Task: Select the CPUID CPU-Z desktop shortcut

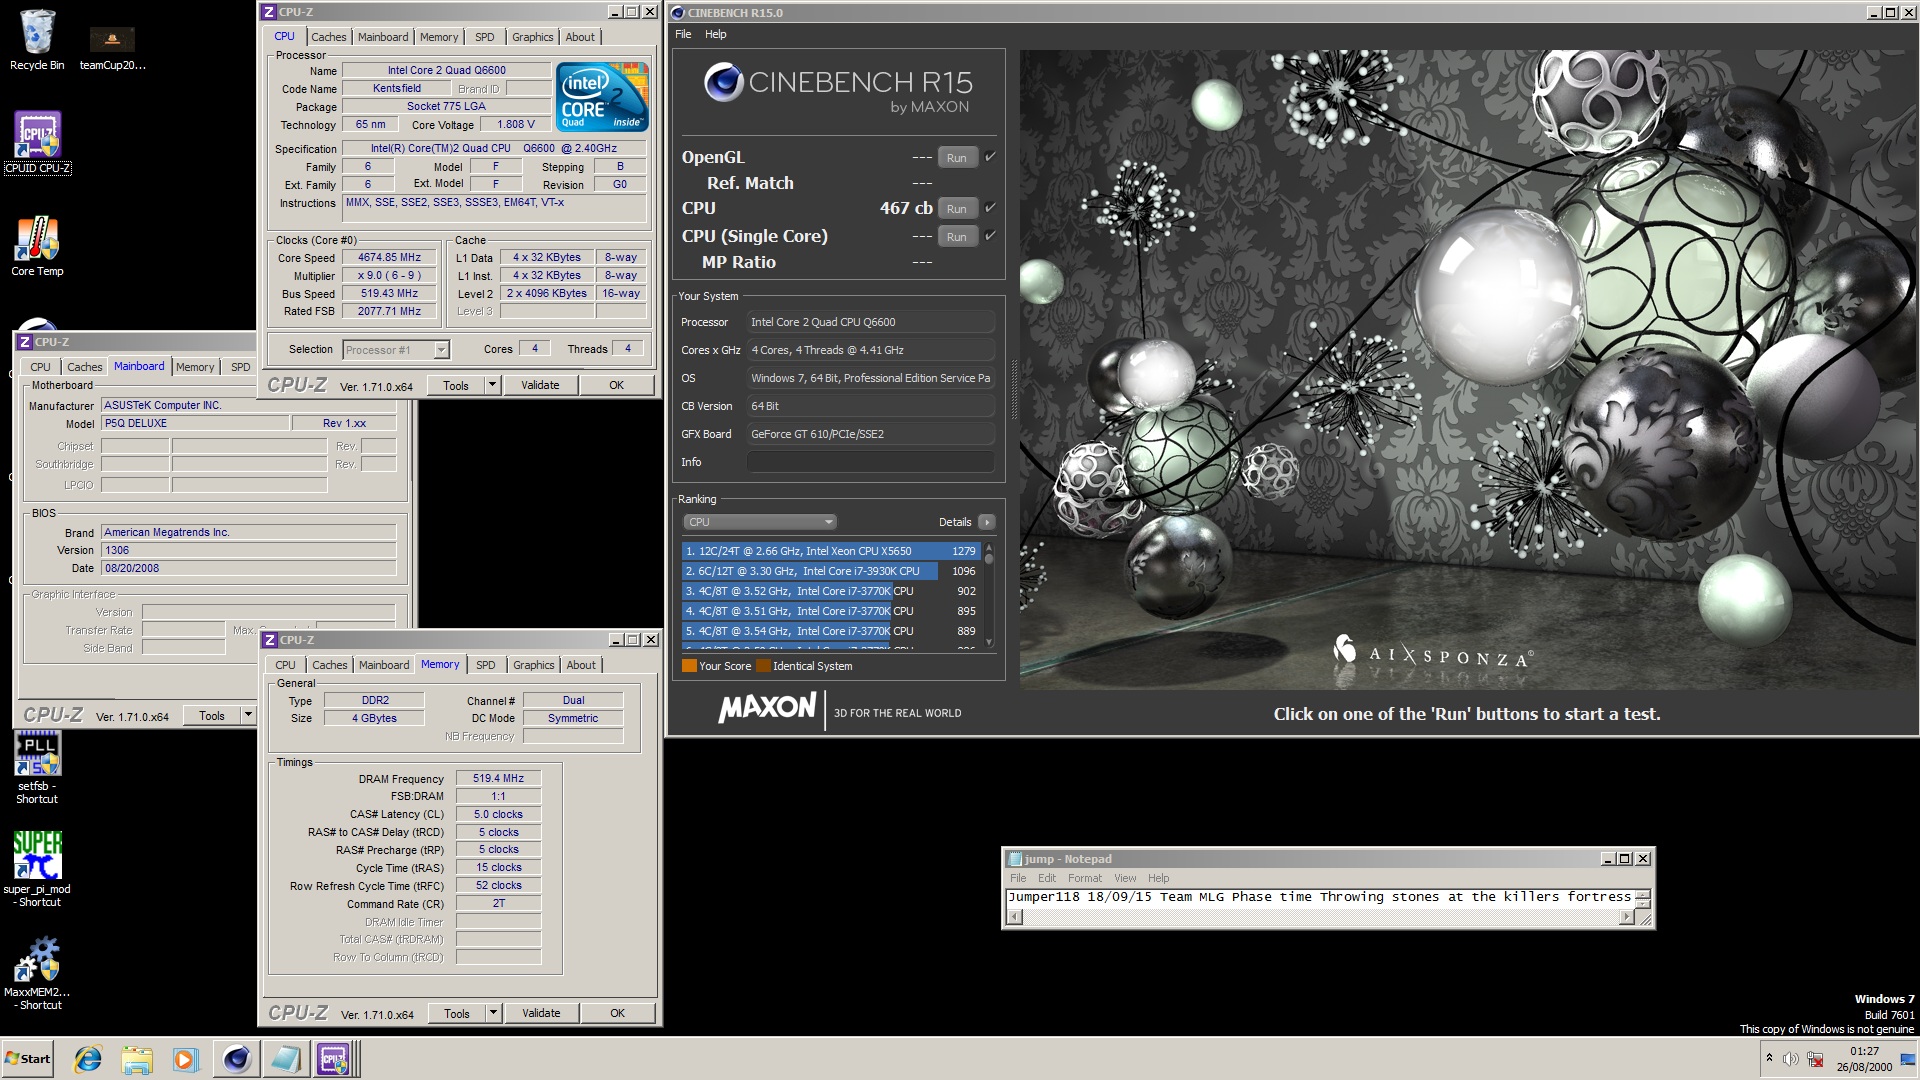Action: click(37, 142)
